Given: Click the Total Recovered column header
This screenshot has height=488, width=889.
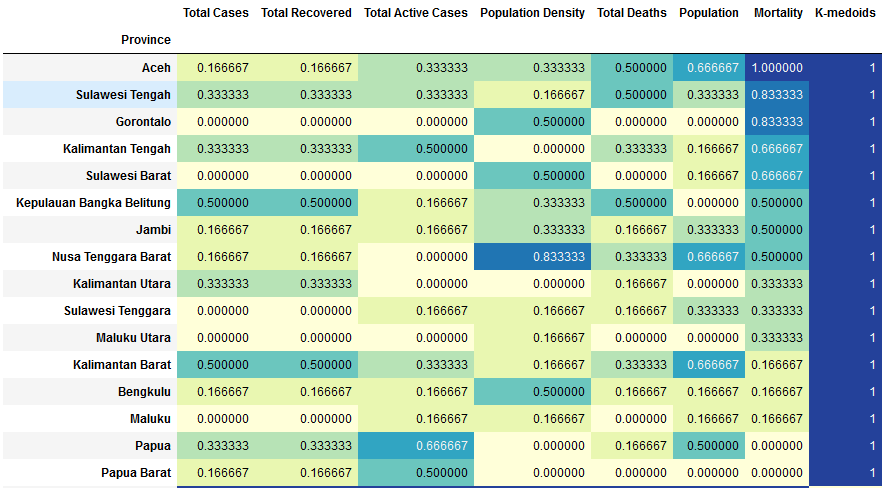Looking at the screenshot, I should [306, 13].
